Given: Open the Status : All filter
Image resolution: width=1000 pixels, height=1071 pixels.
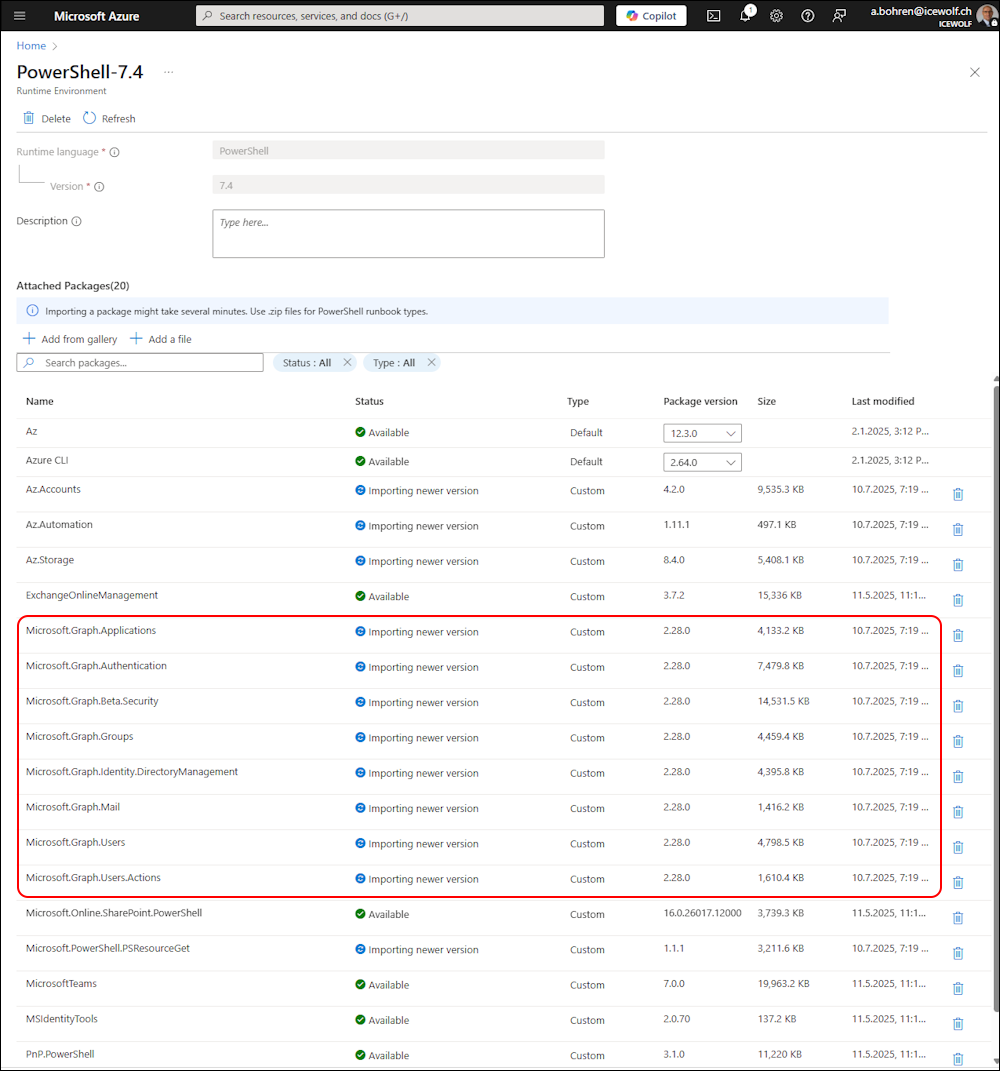Looking at the screenshot, I should point(307,363).
